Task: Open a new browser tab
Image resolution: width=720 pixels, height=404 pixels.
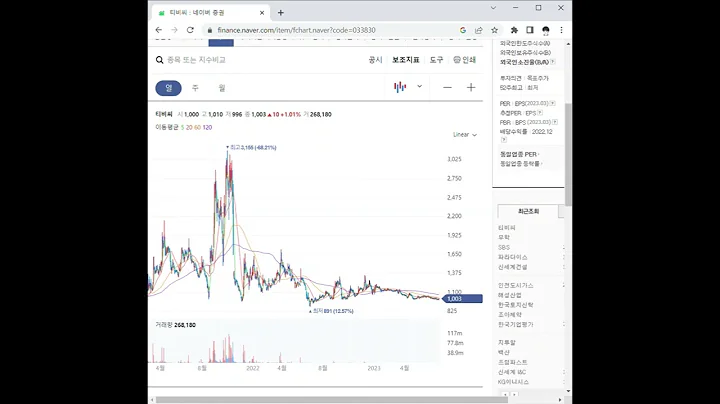Action: click(281, 13)
